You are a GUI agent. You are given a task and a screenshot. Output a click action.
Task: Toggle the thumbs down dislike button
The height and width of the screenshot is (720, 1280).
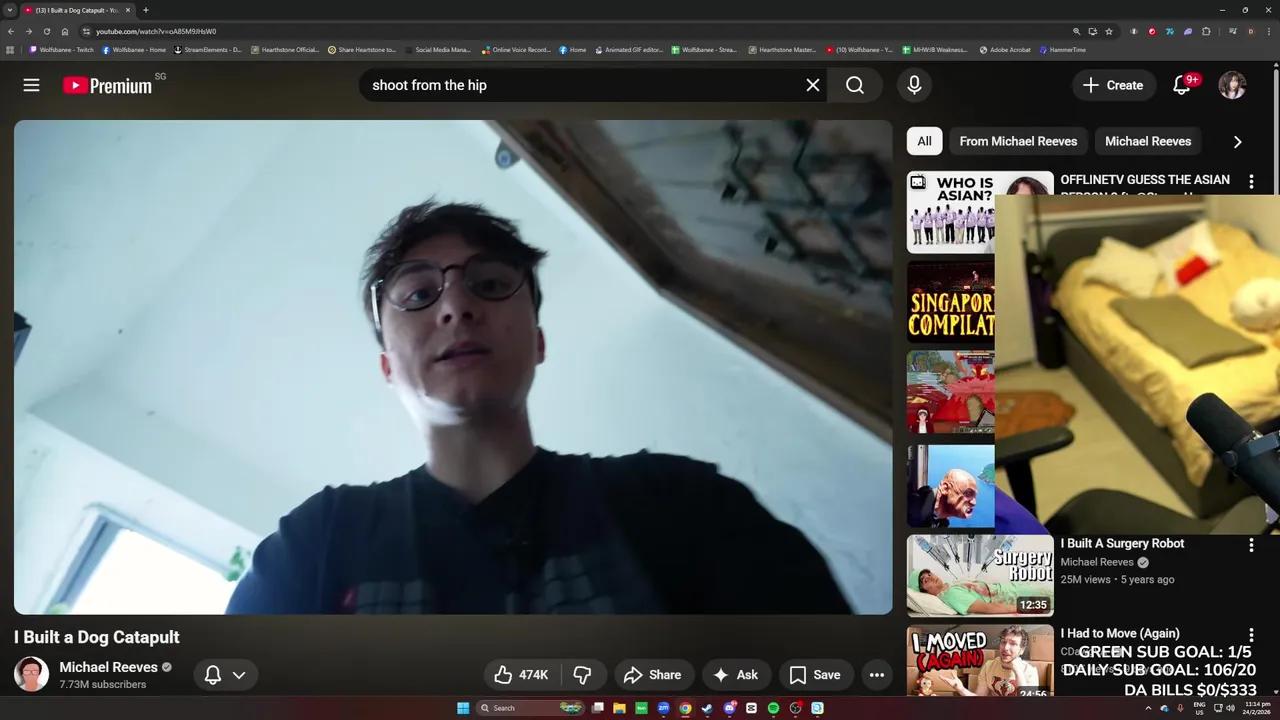(582, 674)
